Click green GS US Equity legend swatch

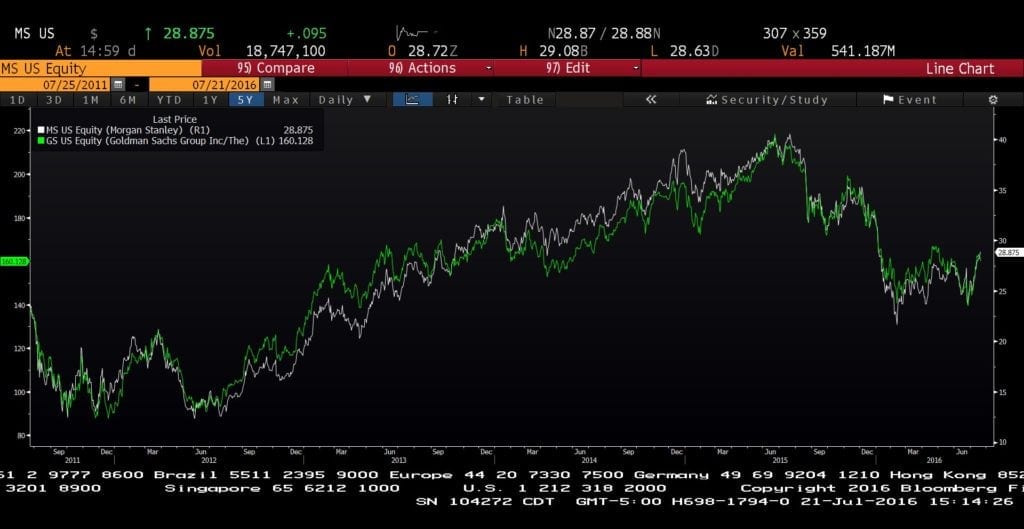(x=41, y=140)
